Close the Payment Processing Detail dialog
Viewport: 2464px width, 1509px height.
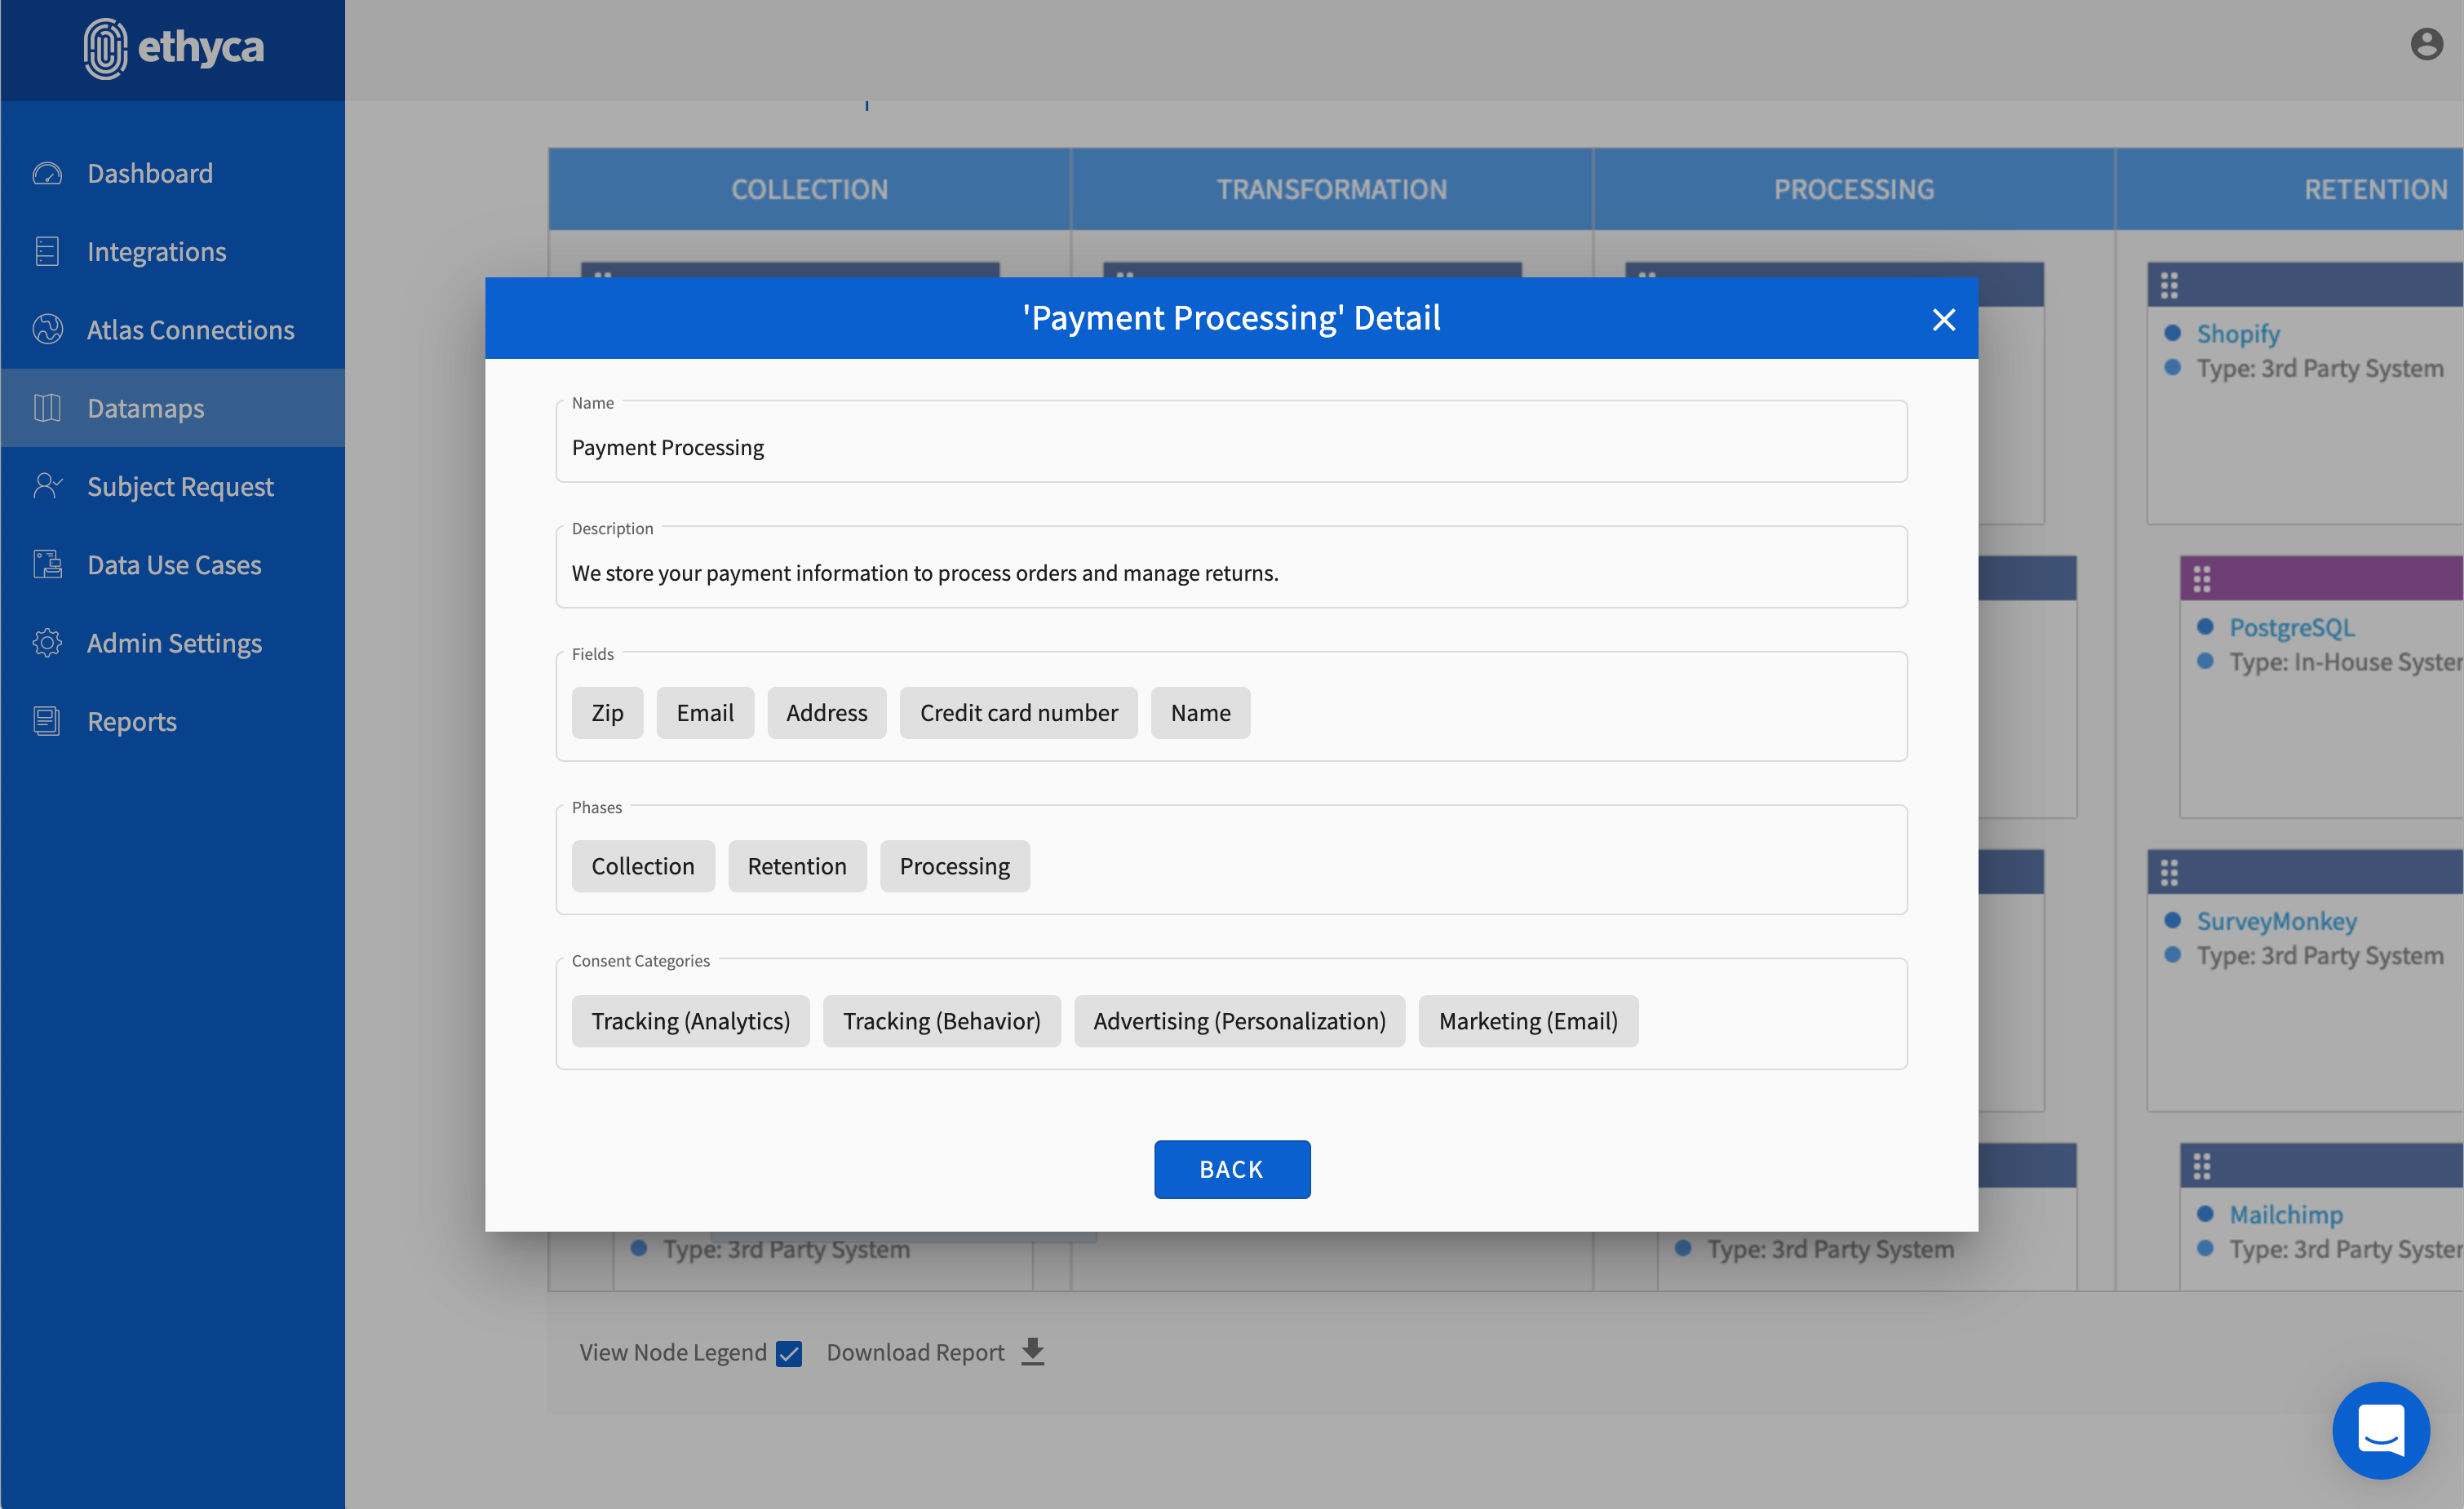click(1943, 320)
